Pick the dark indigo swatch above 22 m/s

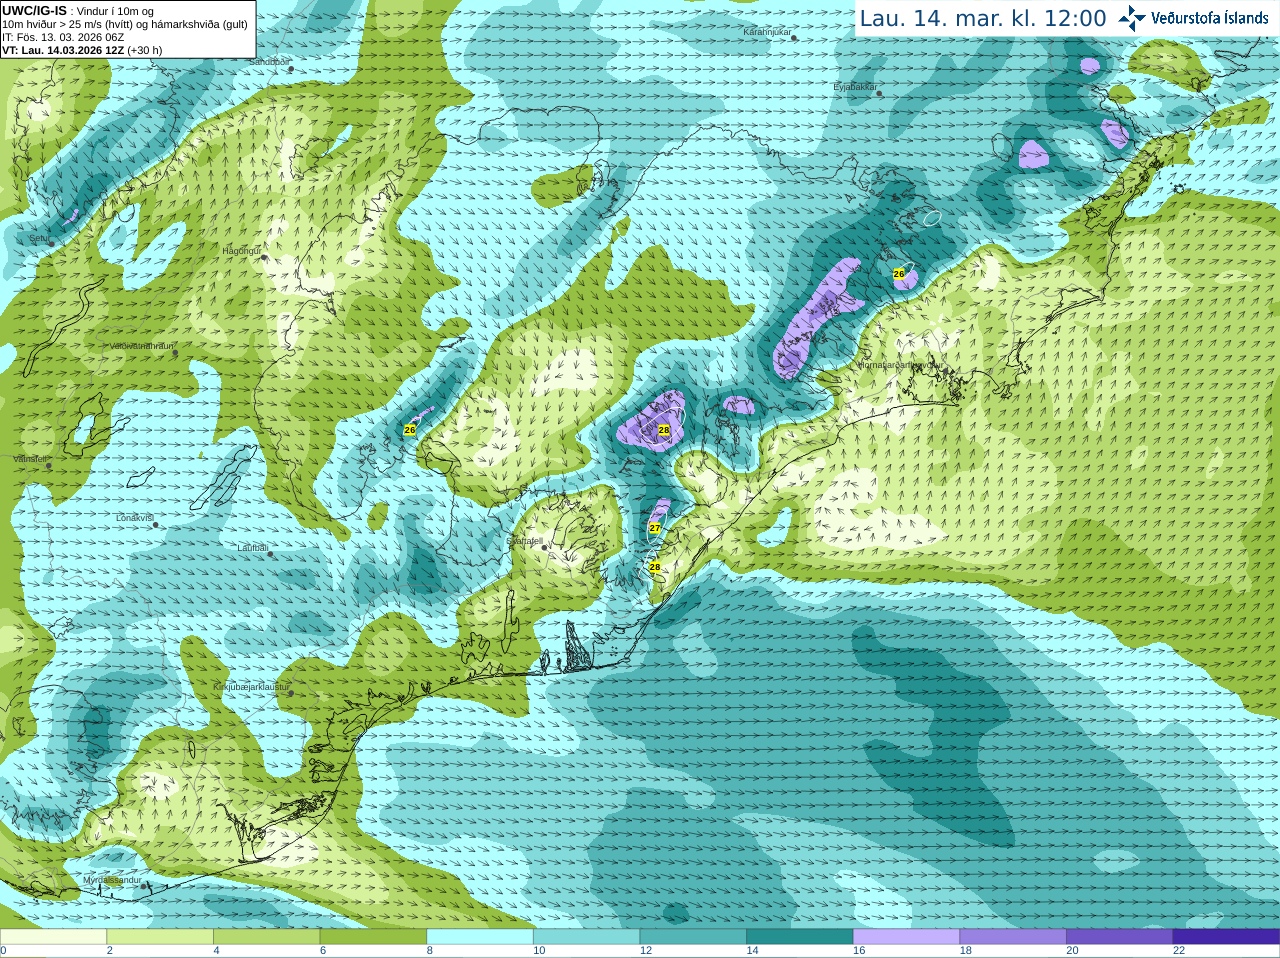pyautogui.click(x=1227, y=936)
